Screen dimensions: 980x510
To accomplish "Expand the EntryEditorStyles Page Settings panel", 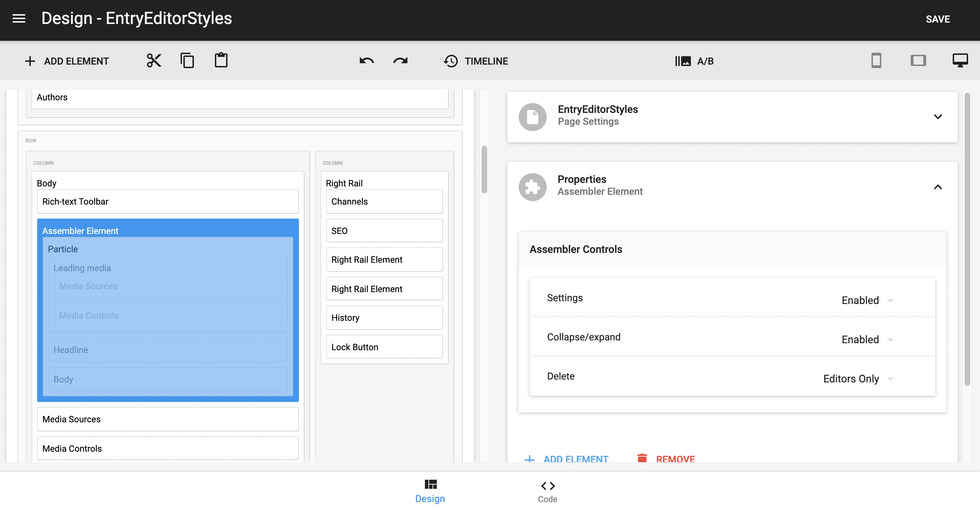I will 937,116.
